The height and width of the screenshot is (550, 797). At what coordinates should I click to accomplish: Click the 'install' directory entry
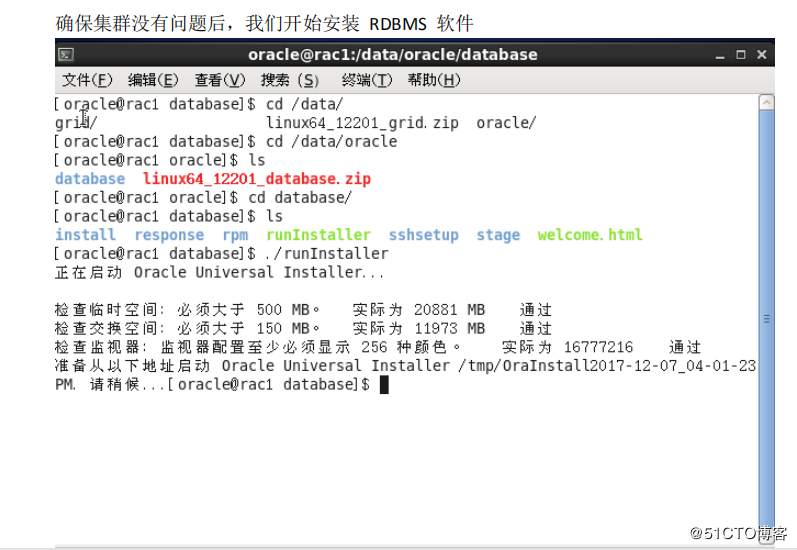[85, 235]
